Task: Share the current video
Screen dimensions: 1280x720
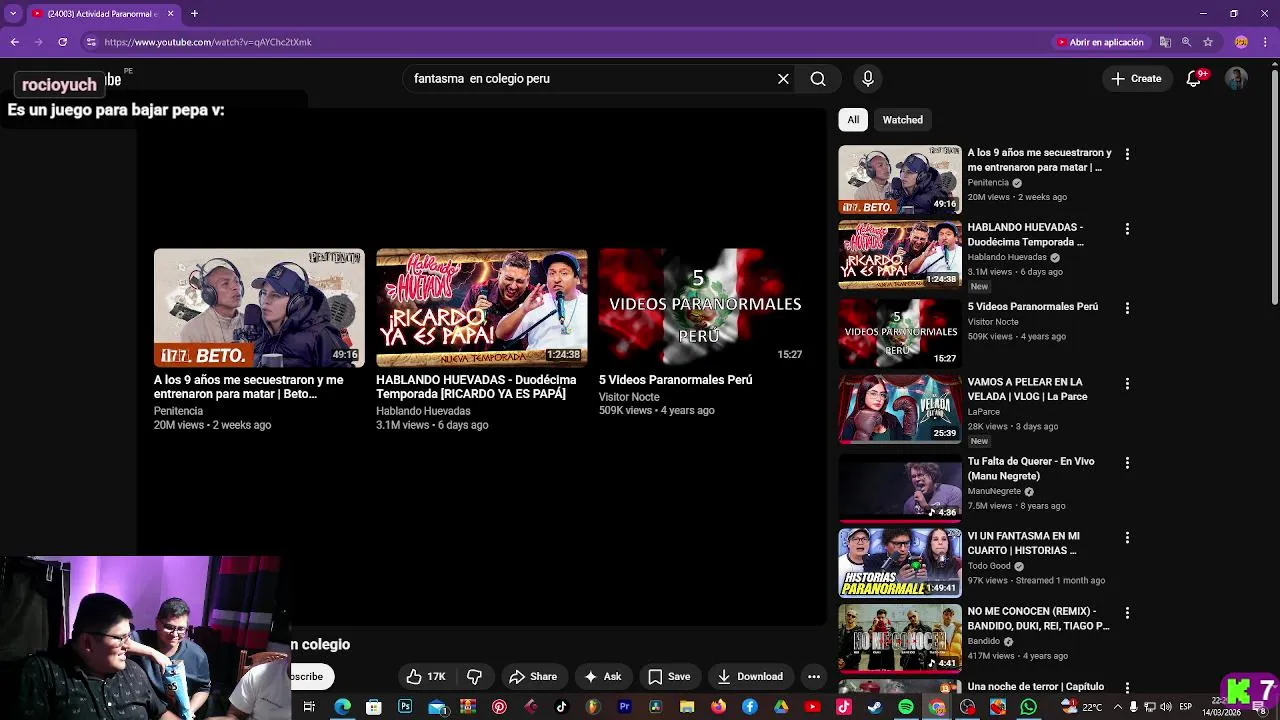Action: 533,677
